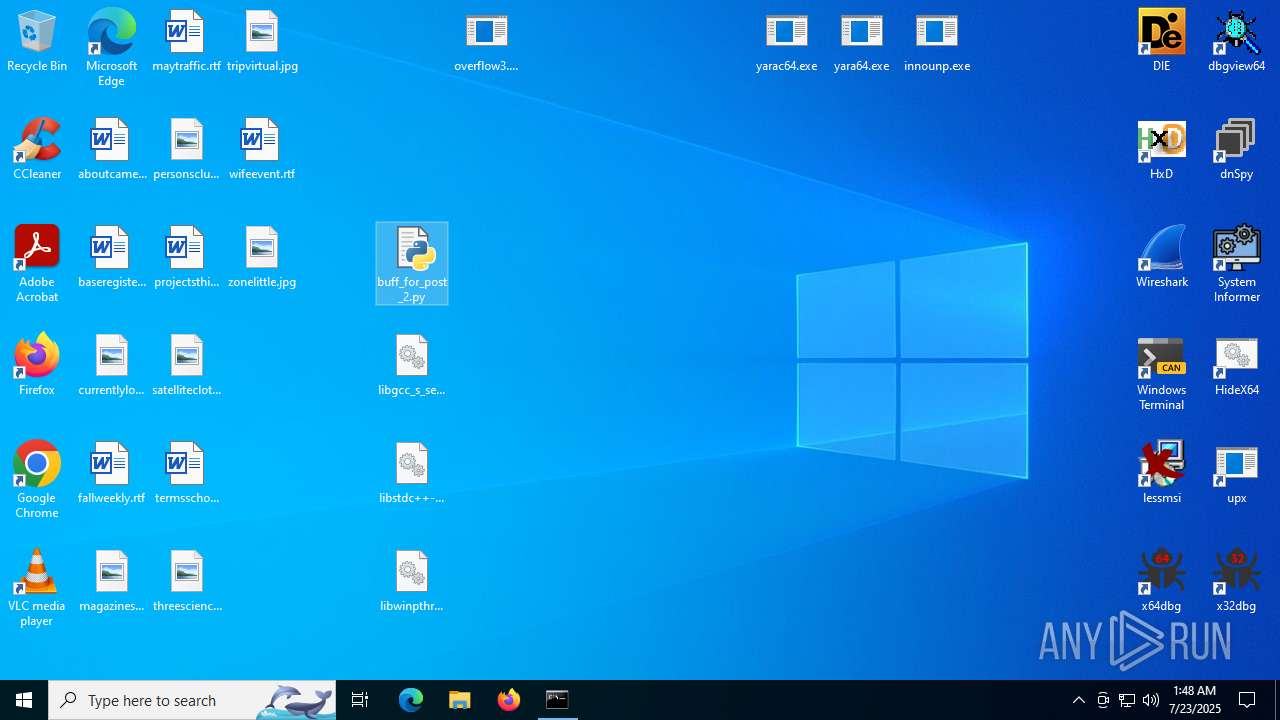The height and width of the screenshot is (720, 1280).
Task: Select x32dbg debugger shortcut
Action: coord(1237,582)
